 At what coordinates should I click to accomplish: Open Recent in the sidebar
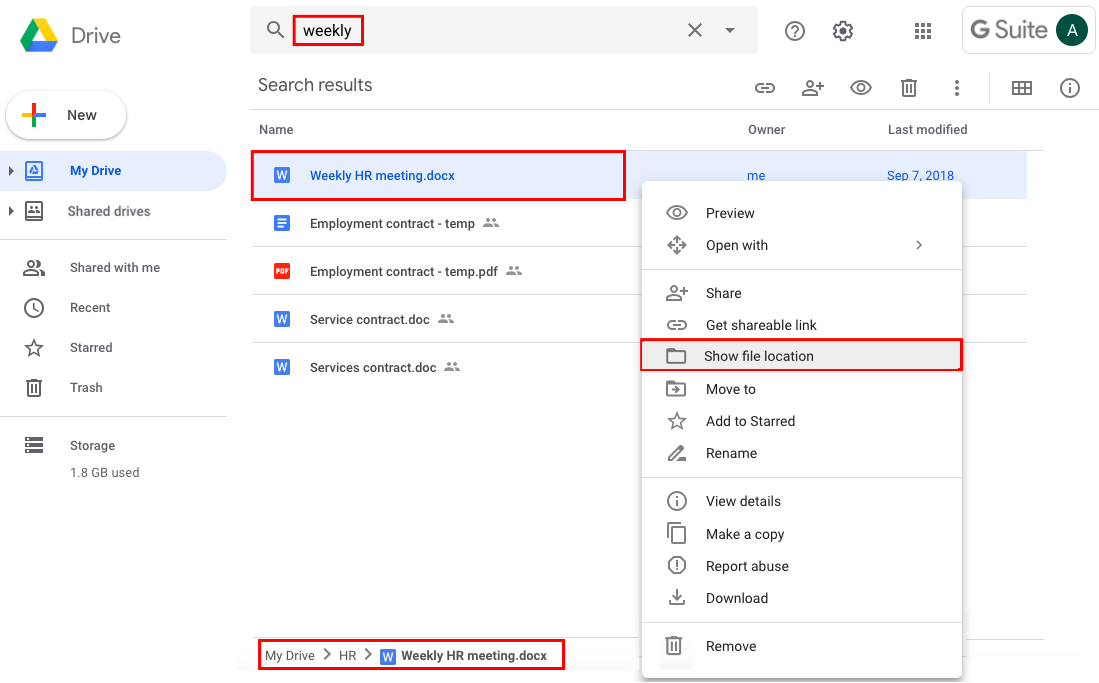click(90, 307)
